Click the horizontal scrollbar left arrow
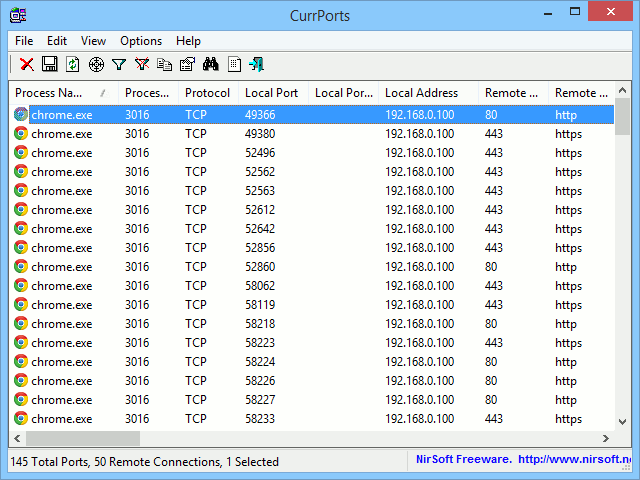Image resolution: width=640 pixels, height=480 pixels. pyautogui.click(x=17, y=438)
